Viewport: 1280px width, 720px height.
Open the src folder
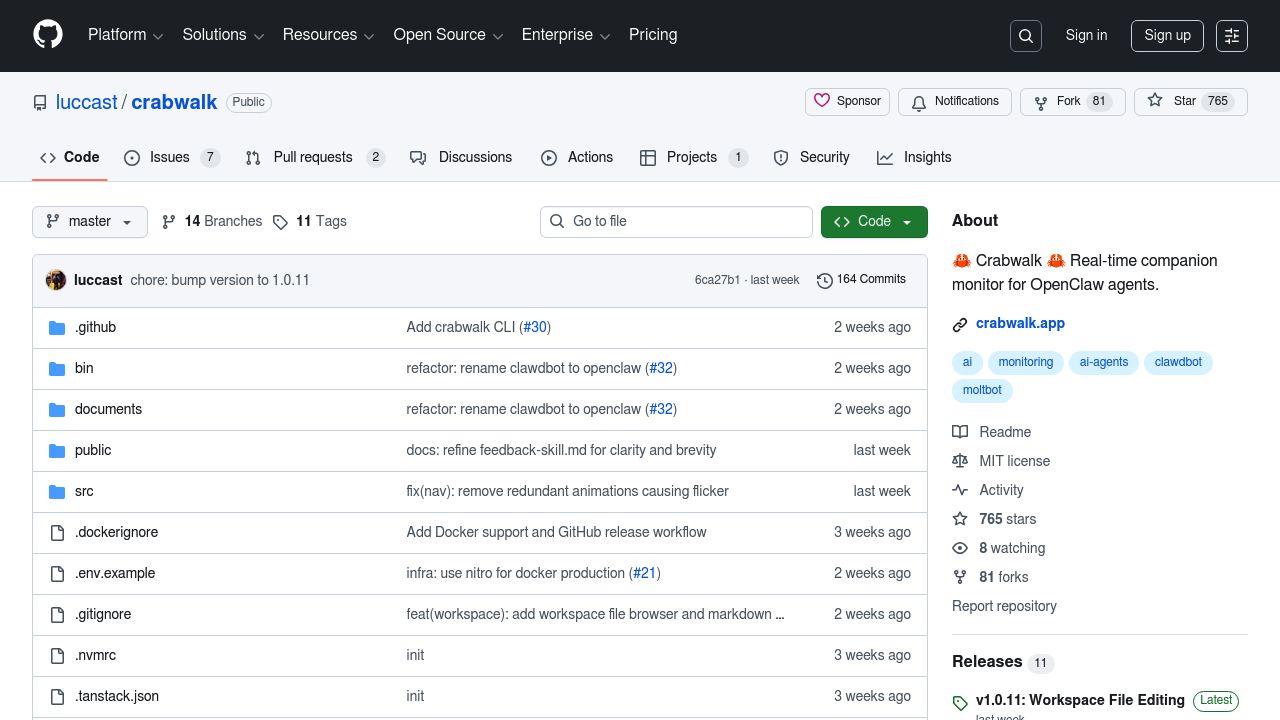[x=84, y=491]
